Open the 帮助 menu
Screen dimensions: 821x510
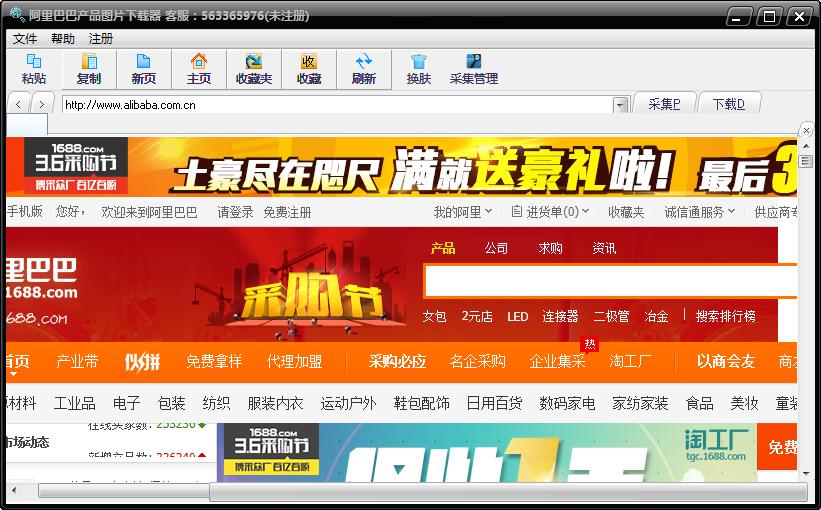[x=63, y=39]
